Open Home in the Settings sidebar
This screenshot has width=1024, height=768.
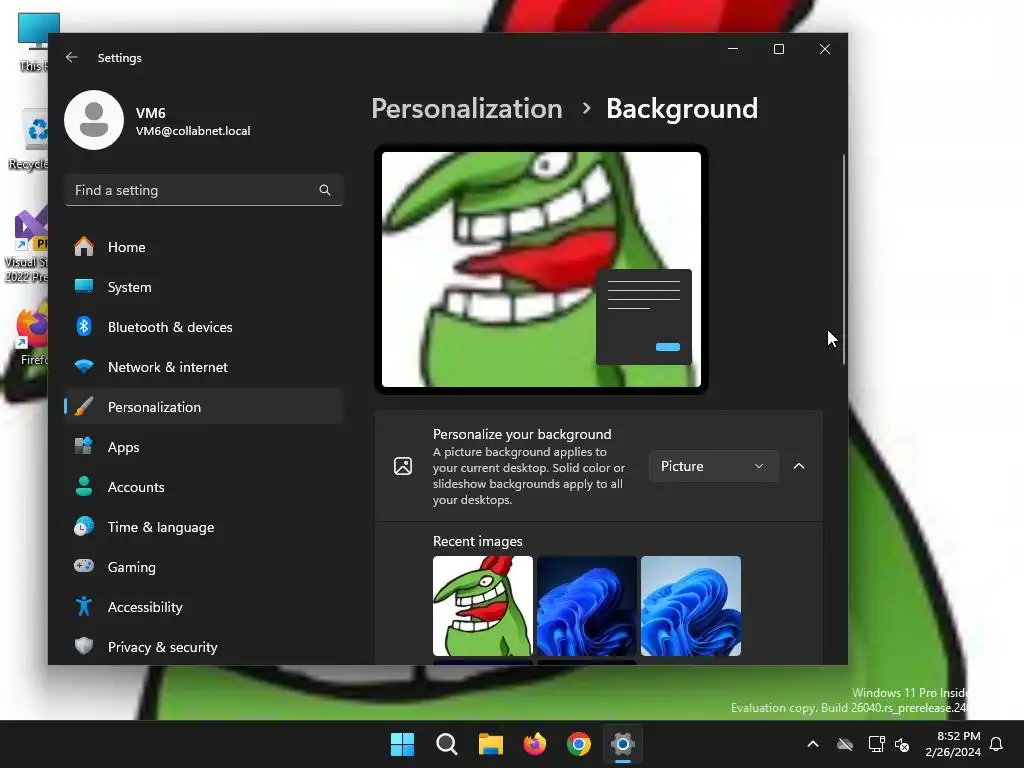[x=204, y=247]
